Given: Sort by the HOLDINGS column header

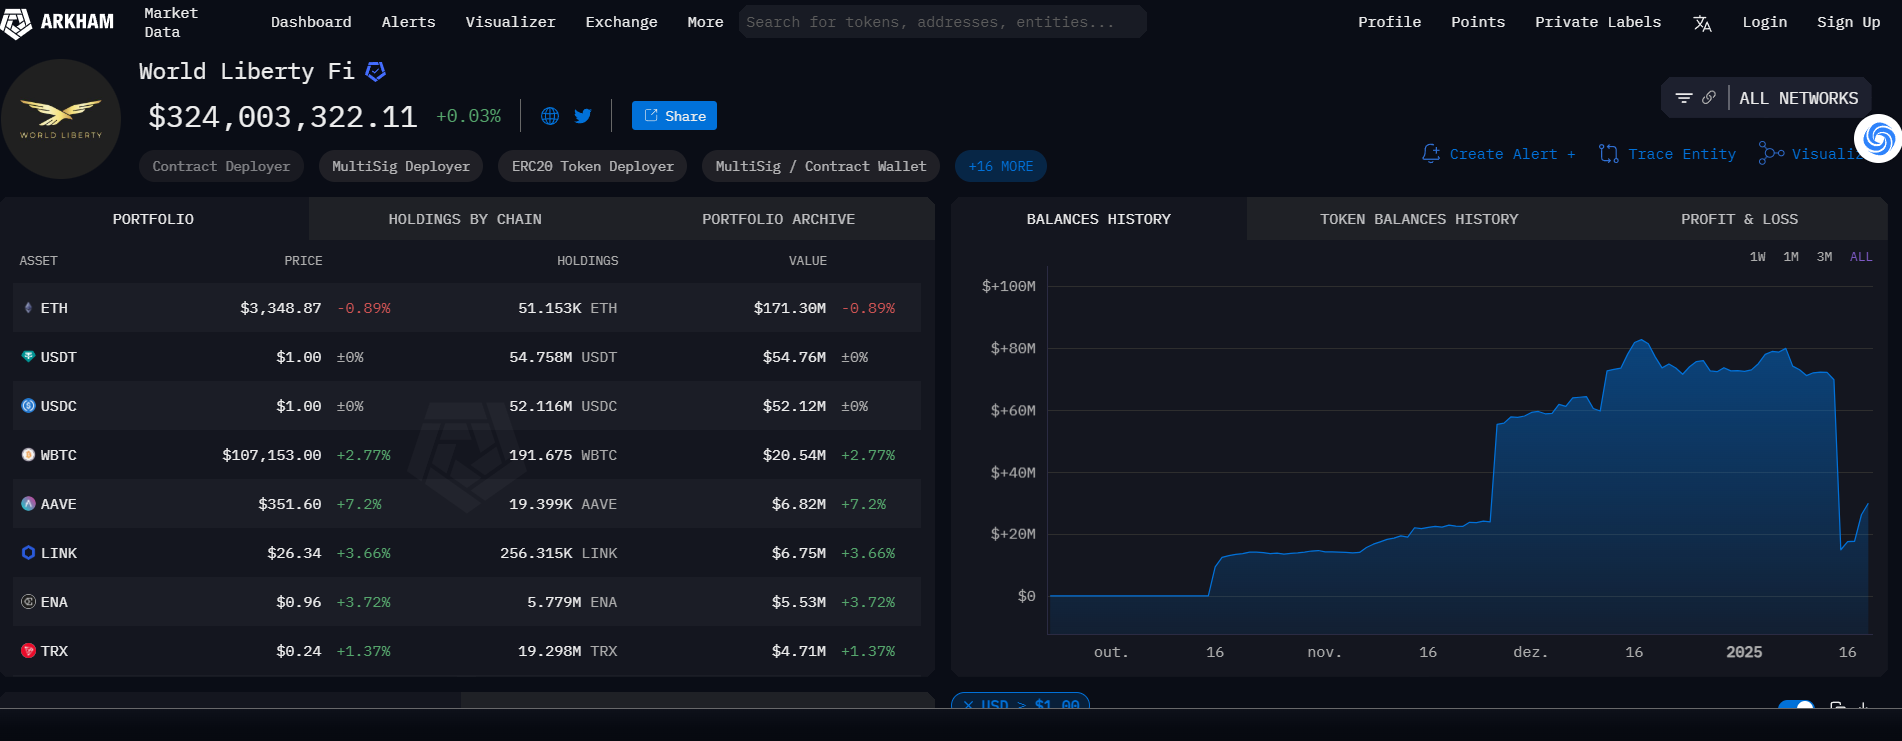Looking at the screenshot, I should coord(587,261).
